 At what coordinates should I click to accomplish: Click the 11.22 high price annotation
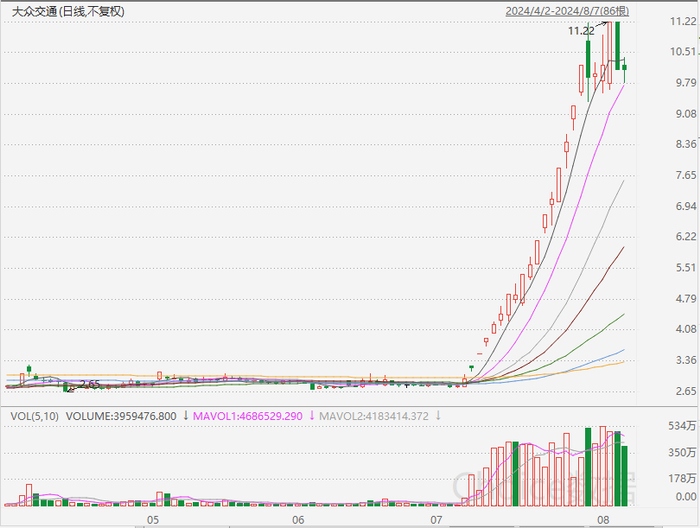[x=581, y=31]
